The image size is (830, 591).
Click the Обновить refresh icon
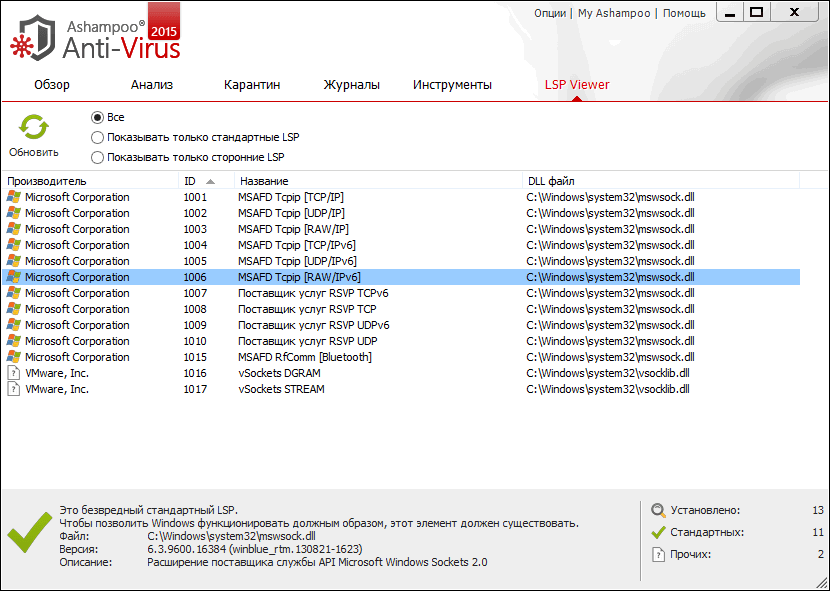click(33, 124)
